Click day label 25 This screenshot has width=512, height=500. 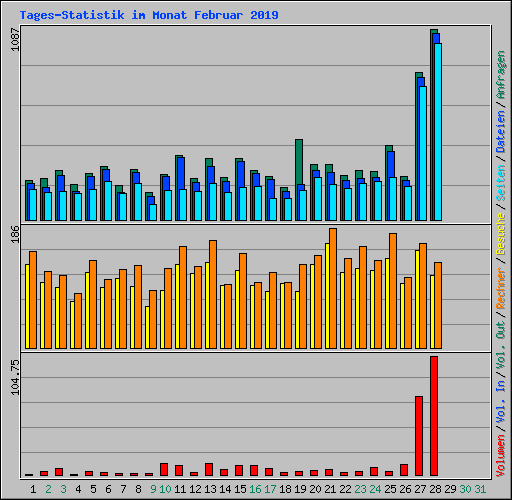tap(390, 489)
